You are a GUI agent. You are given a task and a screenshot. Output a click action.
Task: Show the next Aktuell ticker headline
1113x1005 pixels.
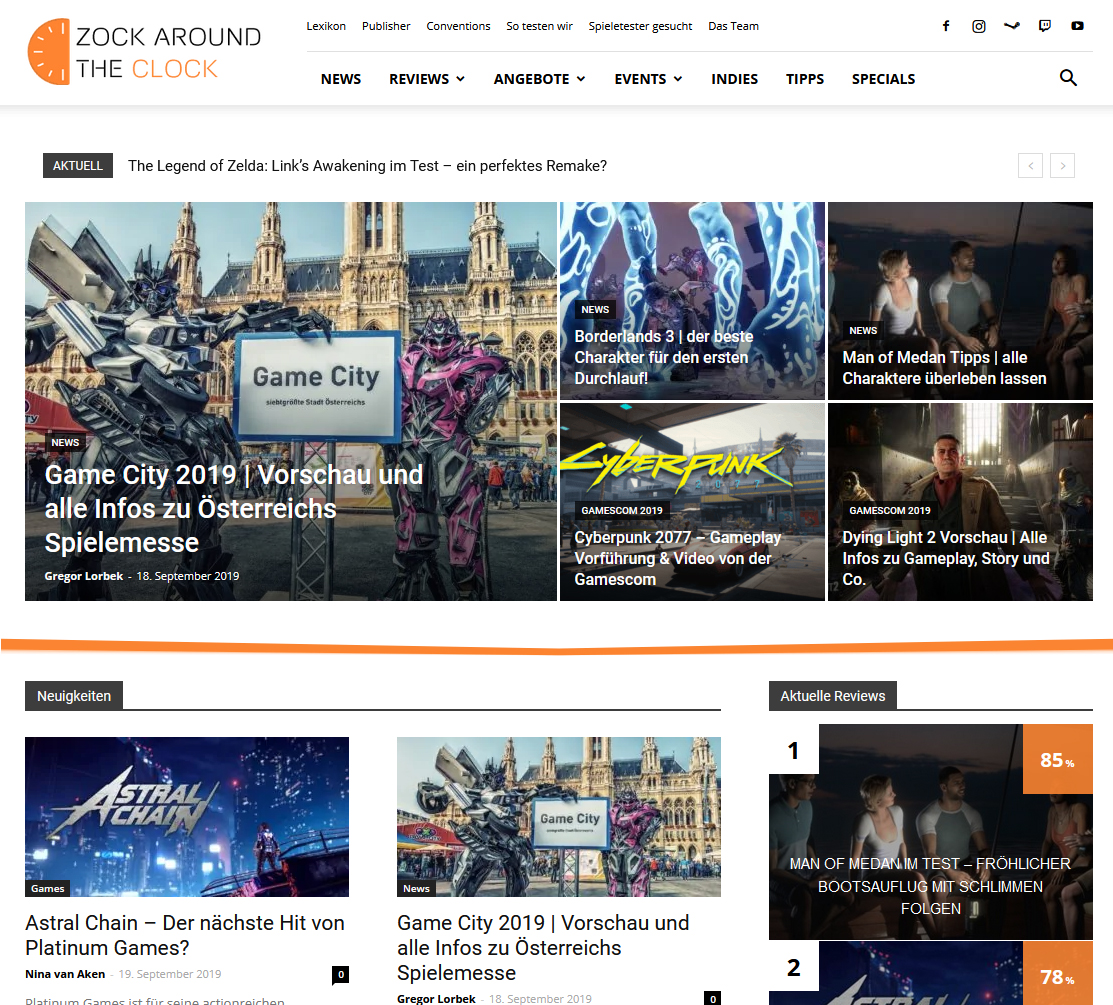[x=1063, y=165]
